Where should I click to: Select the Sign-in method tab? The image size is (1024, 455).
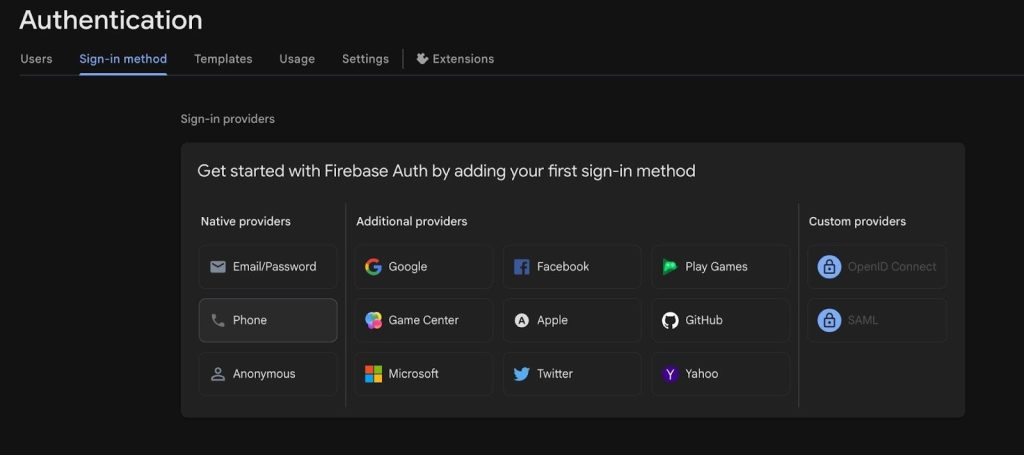pyautogui.click(x=123, y=59)
